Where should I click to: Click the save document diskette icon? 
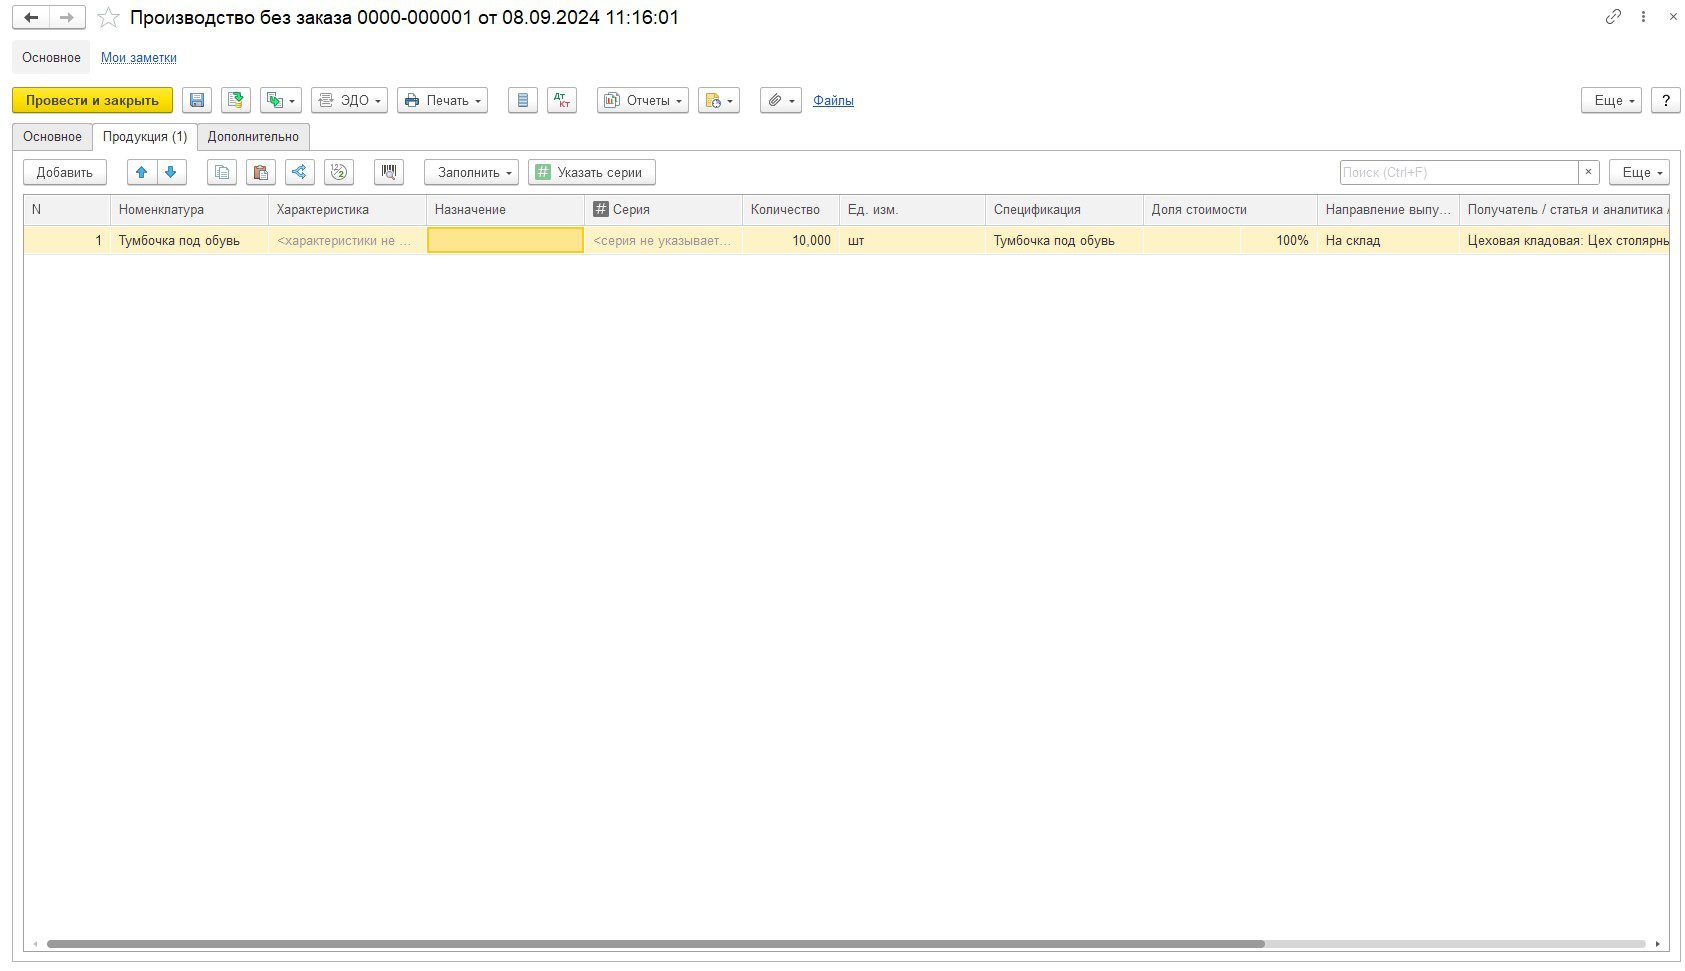(x=197, y=100)
